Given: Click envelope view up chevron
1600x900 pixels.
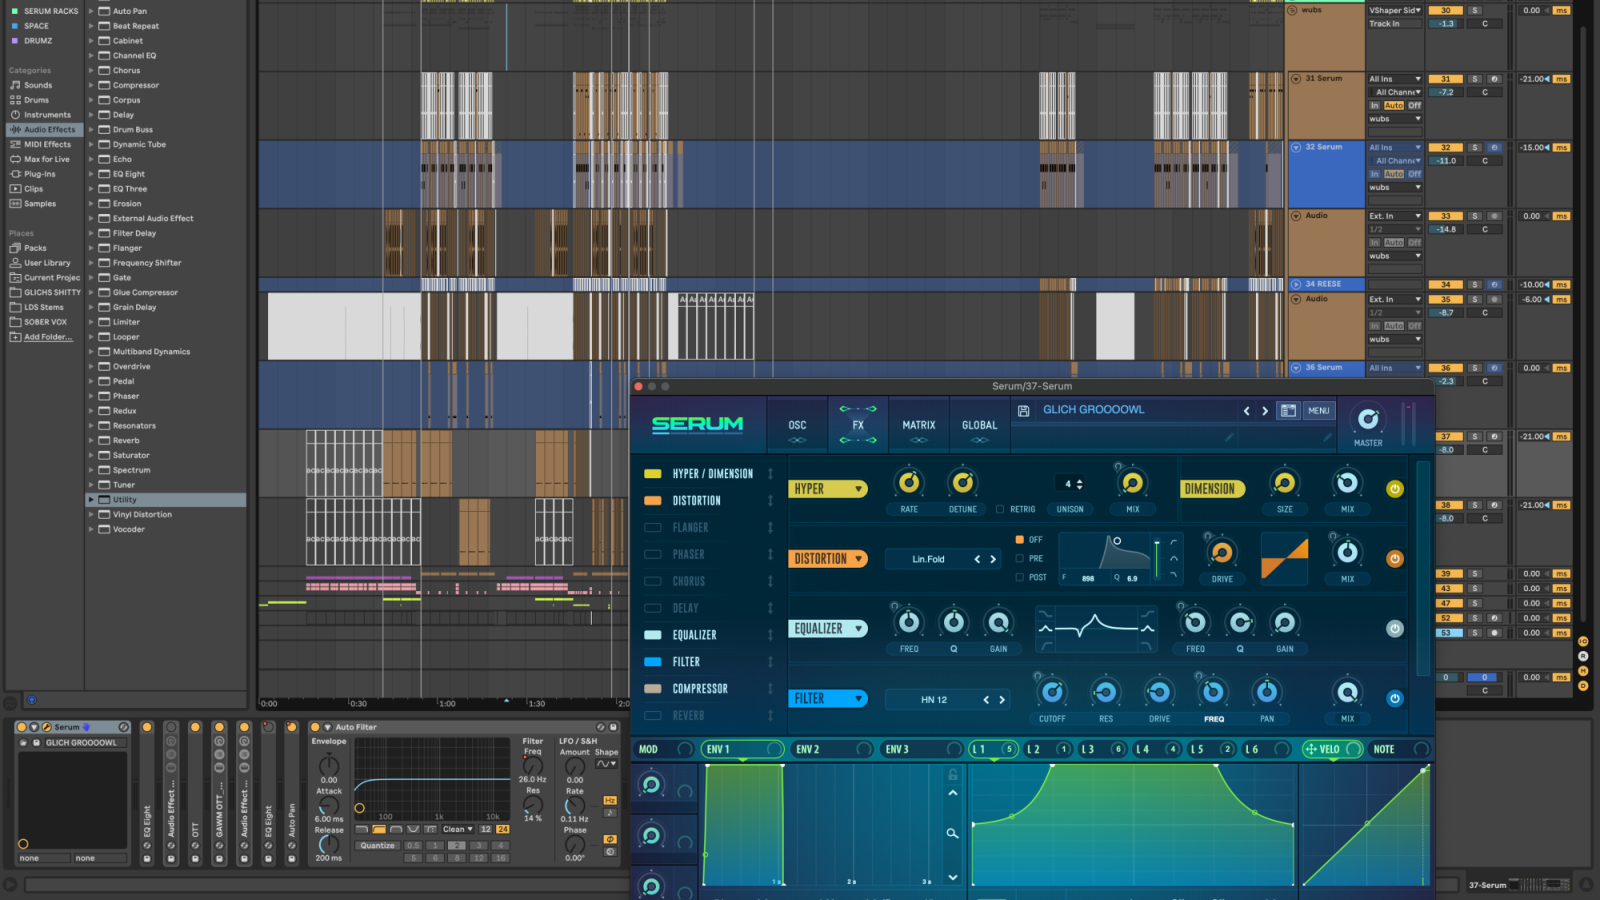Looking at the screenshot, I should 953,793.
